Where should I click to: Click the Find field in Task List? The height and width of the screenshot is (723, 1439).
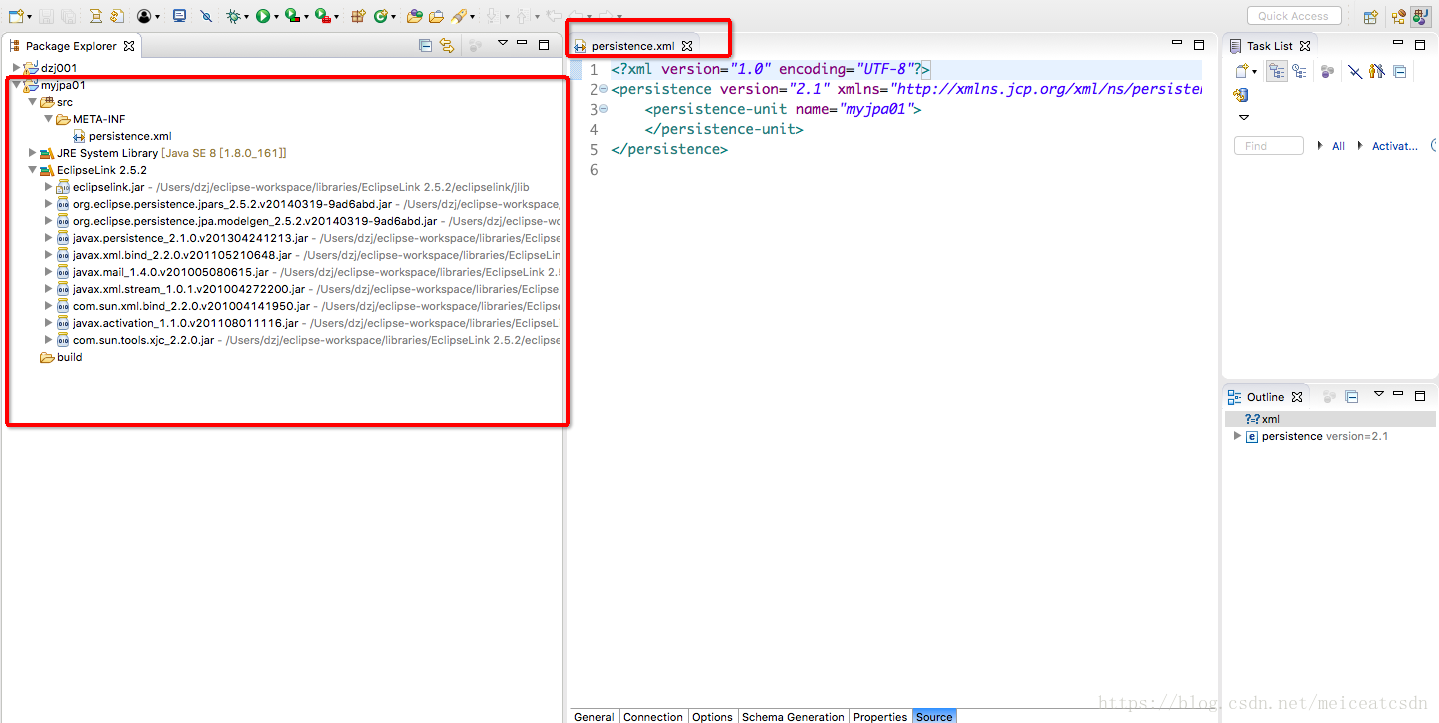(x=1268, y=146)
